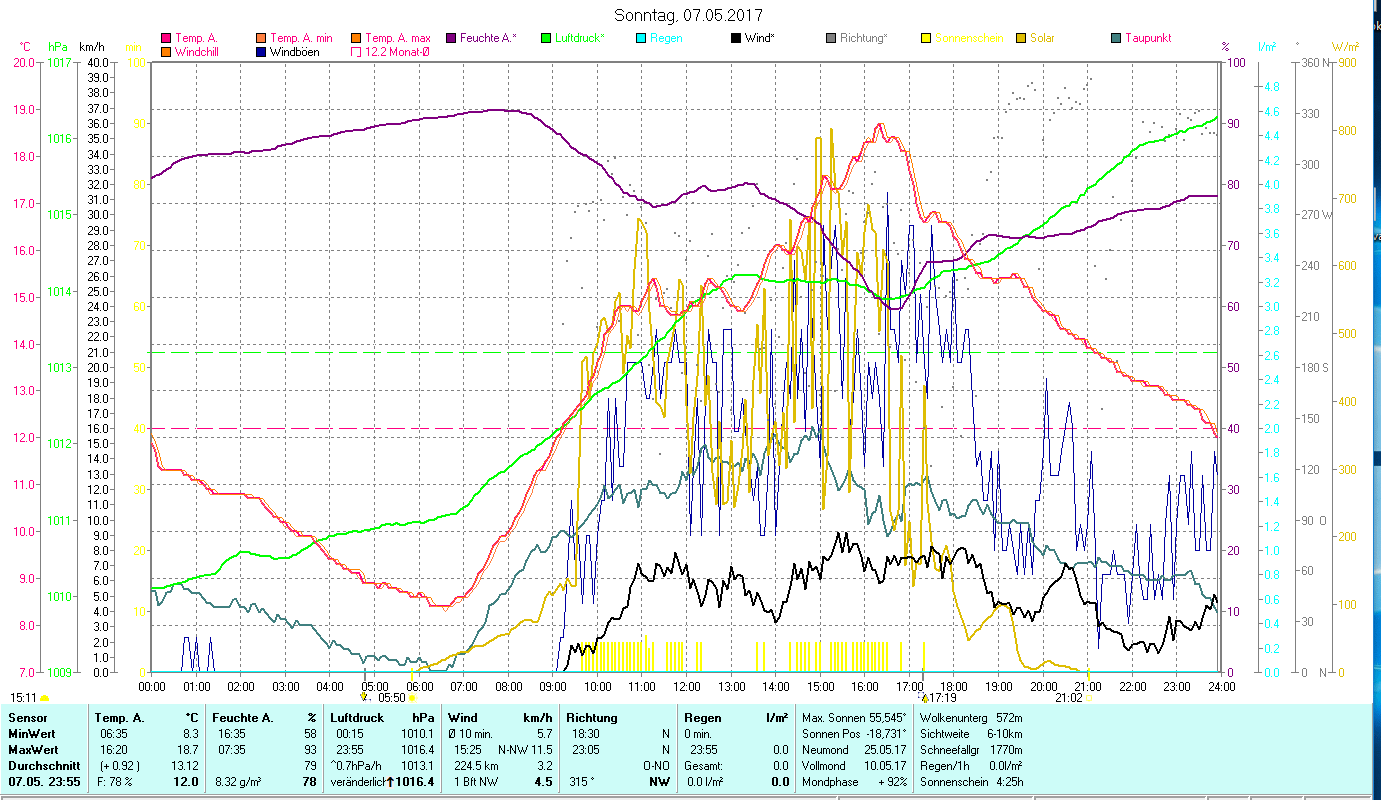This screenshot has width=1381, height=800.
Task: Click the Mondphase +92% entry
Action: click(855, 782)
